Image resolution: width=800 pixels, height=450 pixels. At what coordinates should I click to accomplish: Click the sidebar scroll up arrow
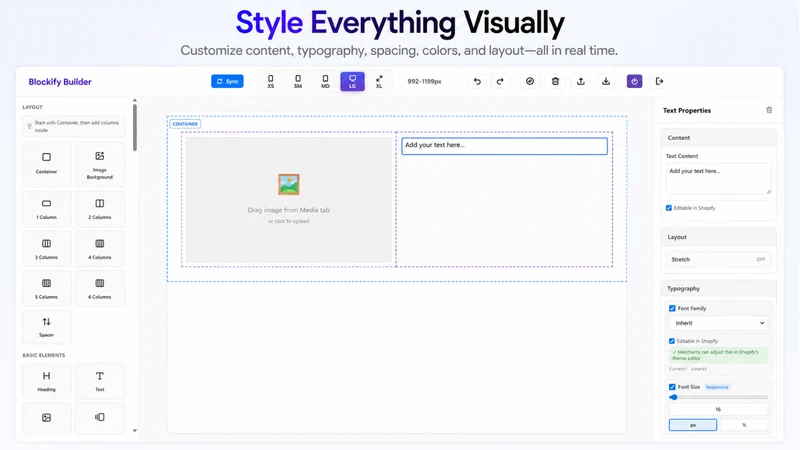click(135, 101)
